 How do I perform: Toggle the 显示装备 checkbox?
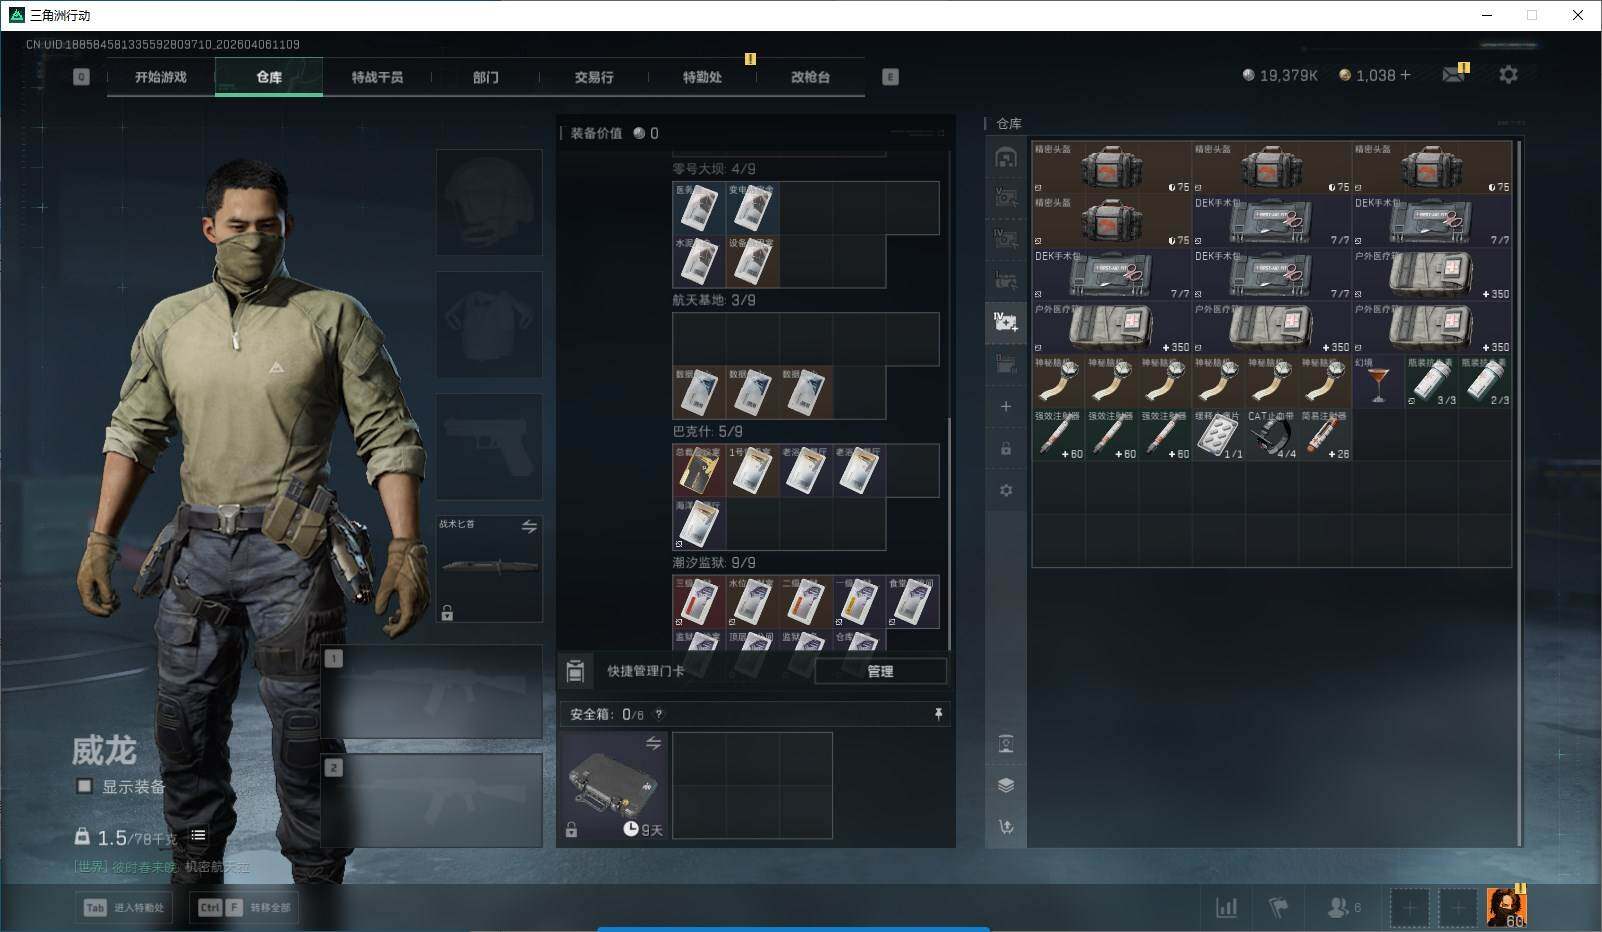click(85, 786)
